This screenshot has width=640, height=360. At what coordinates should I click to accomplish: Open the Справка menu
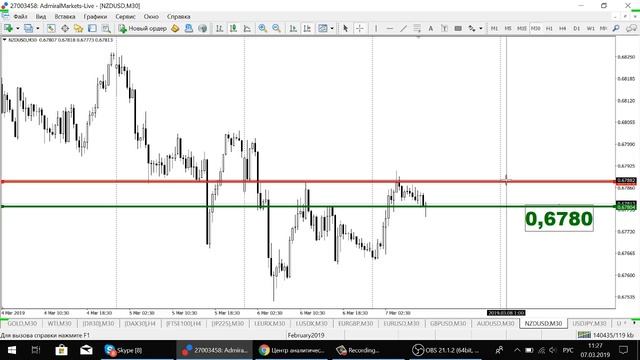178,17
